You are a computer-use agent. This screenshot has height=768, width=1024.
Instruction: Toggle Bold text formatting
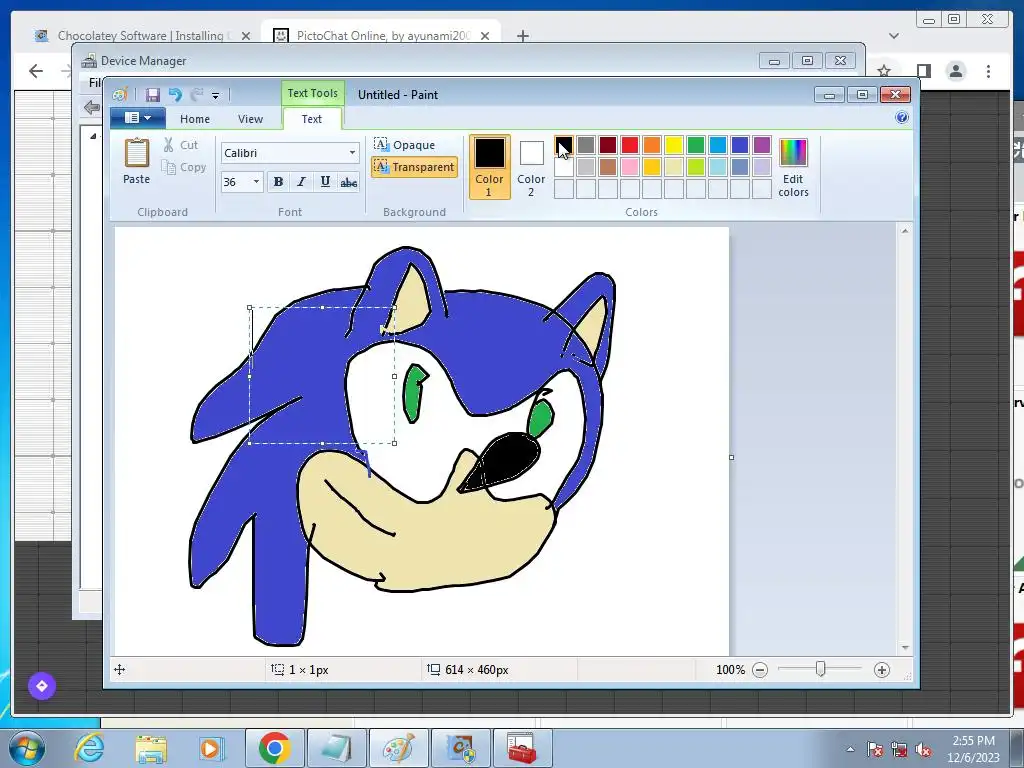[x=278, y=182]
